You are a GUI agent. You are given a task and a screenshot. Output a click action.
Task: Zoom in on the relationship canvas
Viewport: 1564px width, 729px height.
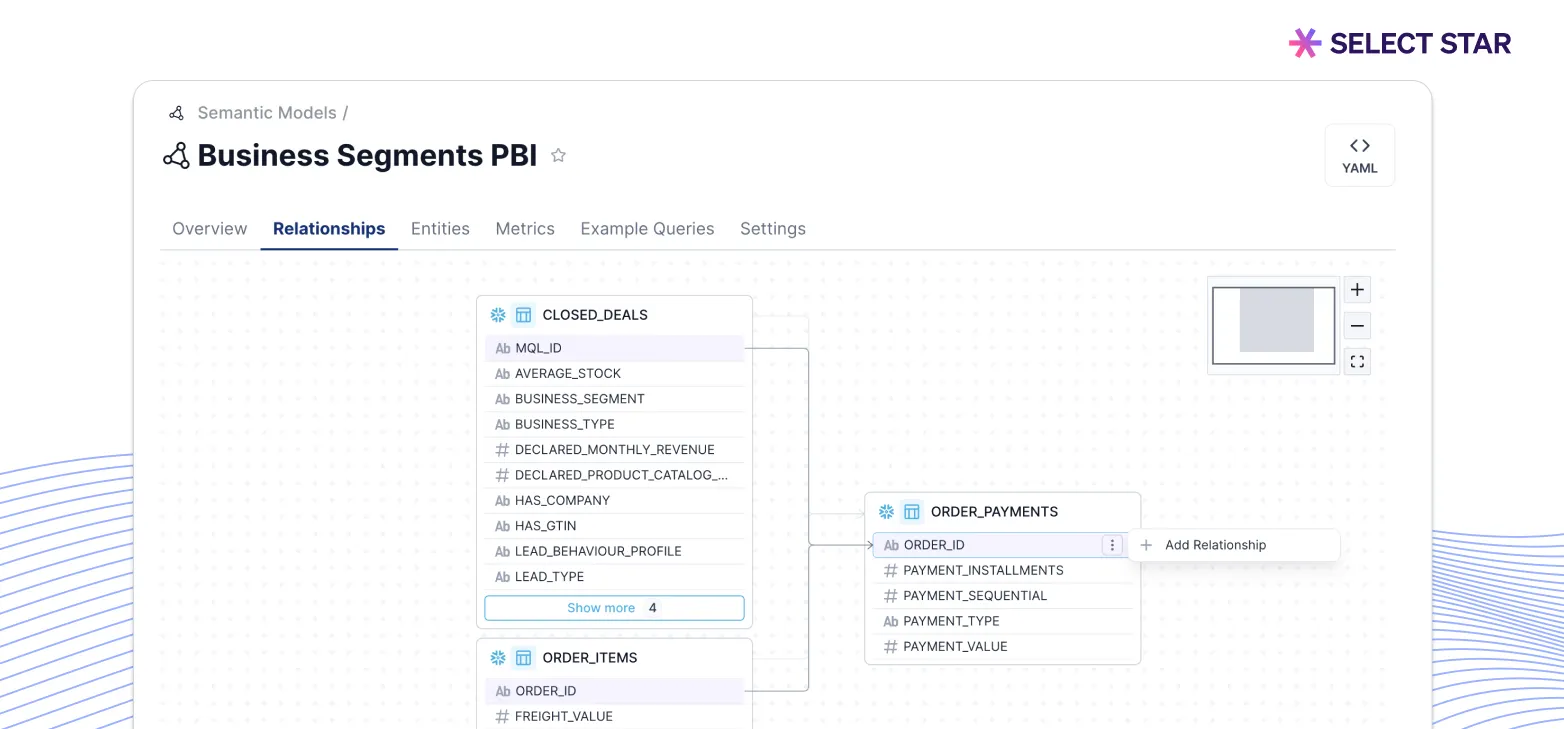pos(1357,290)
